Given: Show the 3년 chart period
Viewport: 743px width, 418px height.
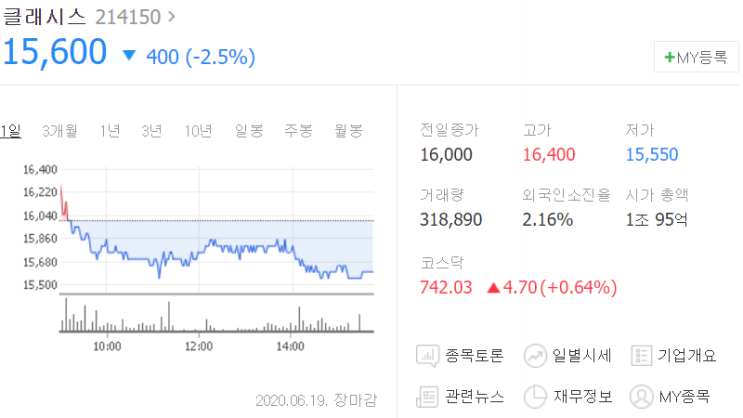Looking at the screenshot, I should tap(152, 131).
